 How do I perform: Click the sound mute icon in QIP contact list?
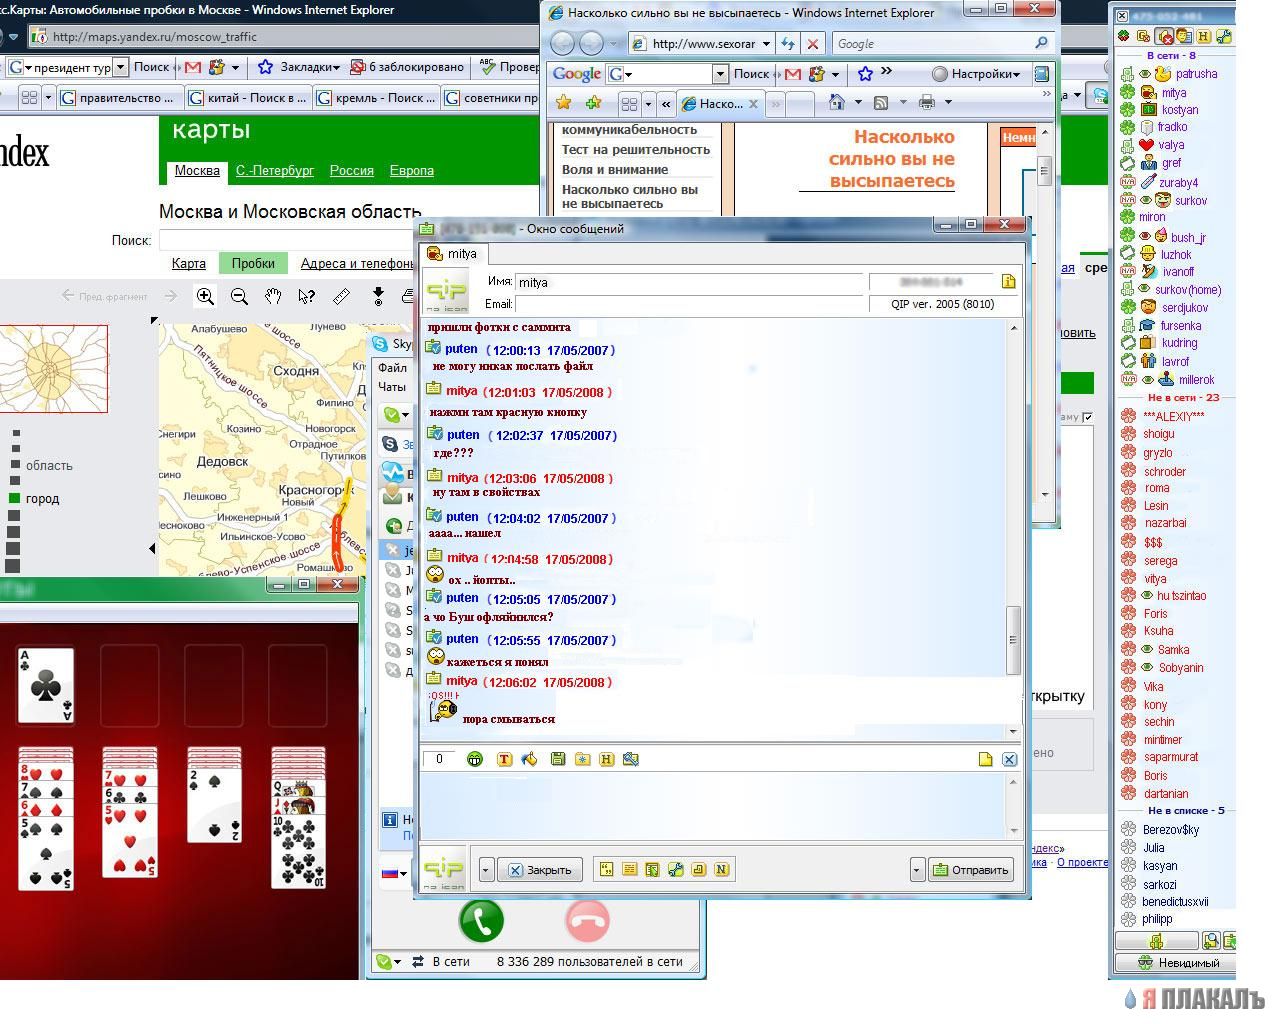pos(1166,36)
